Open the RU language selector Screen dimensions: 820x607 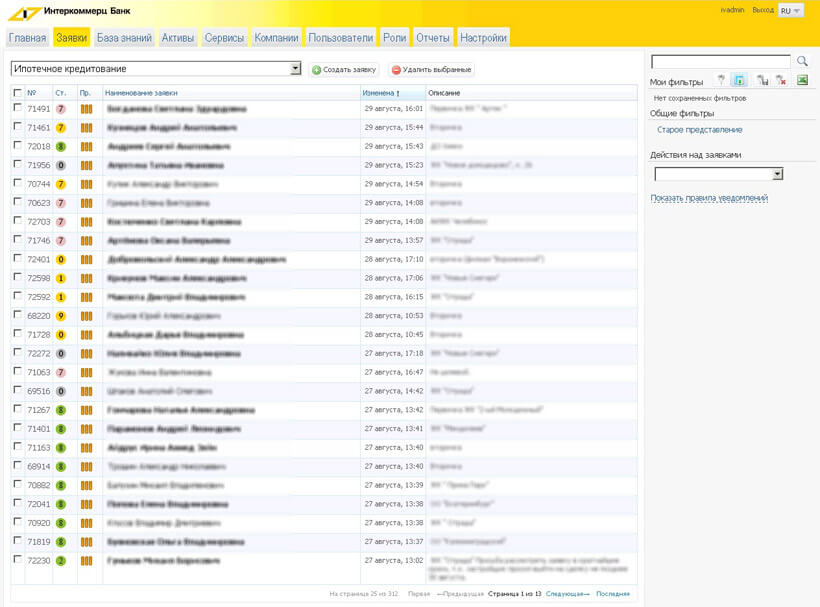[790, 10]
